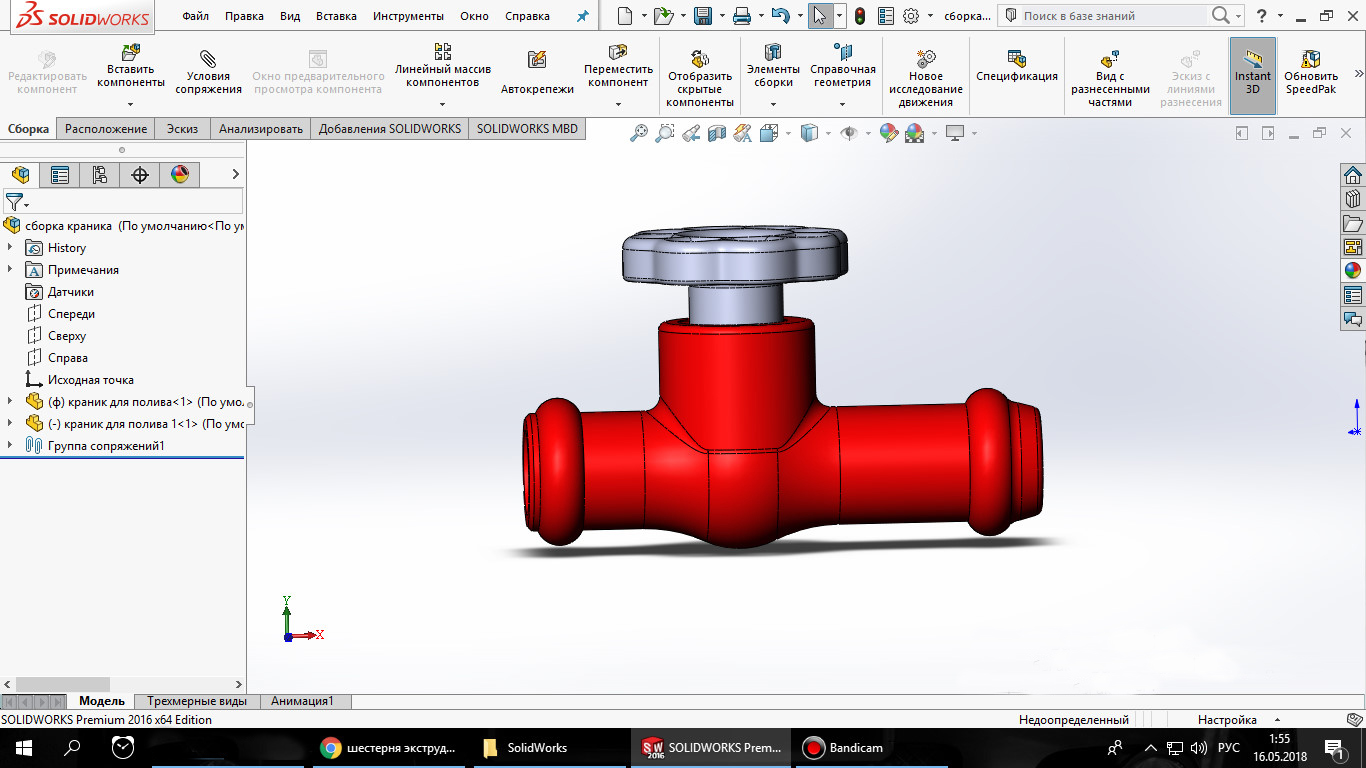The width and height of the screenshot is (1366, 768).
Task: Click the Rebuild traffic light icon
Action: click(x=859, y=16)
